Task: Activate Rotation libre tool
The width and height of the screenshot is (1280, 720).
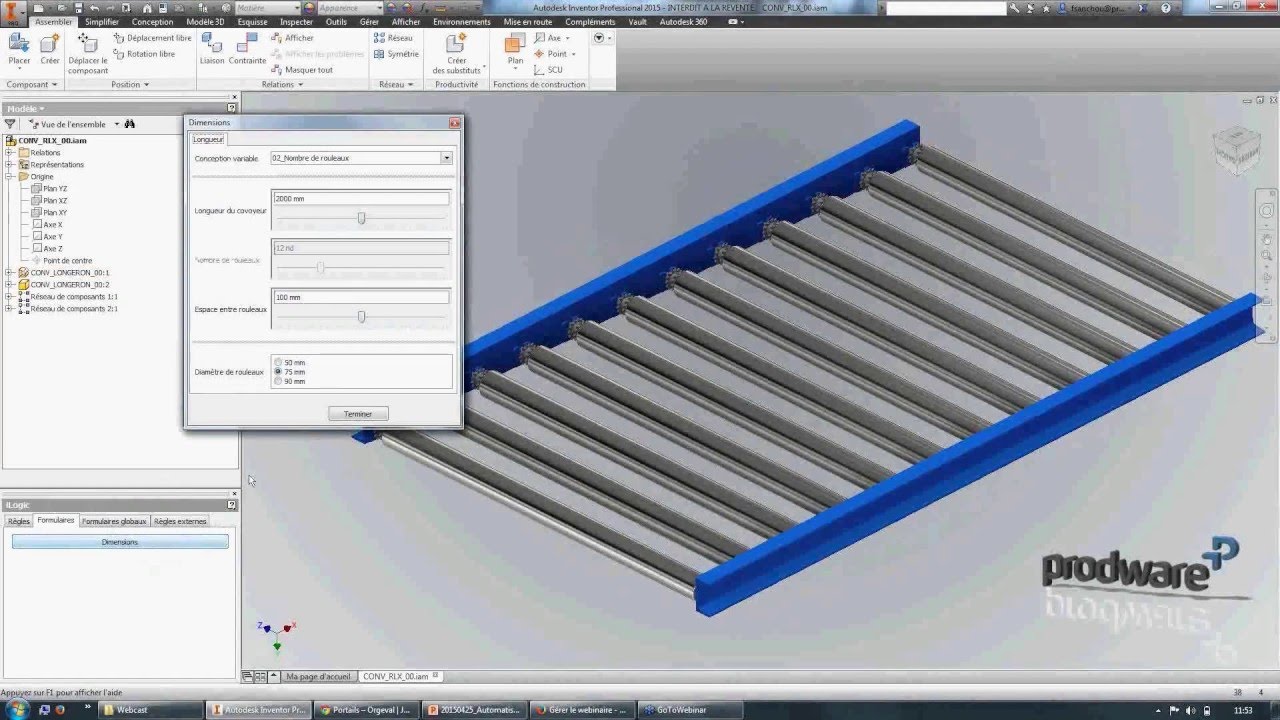Action: 144,54
